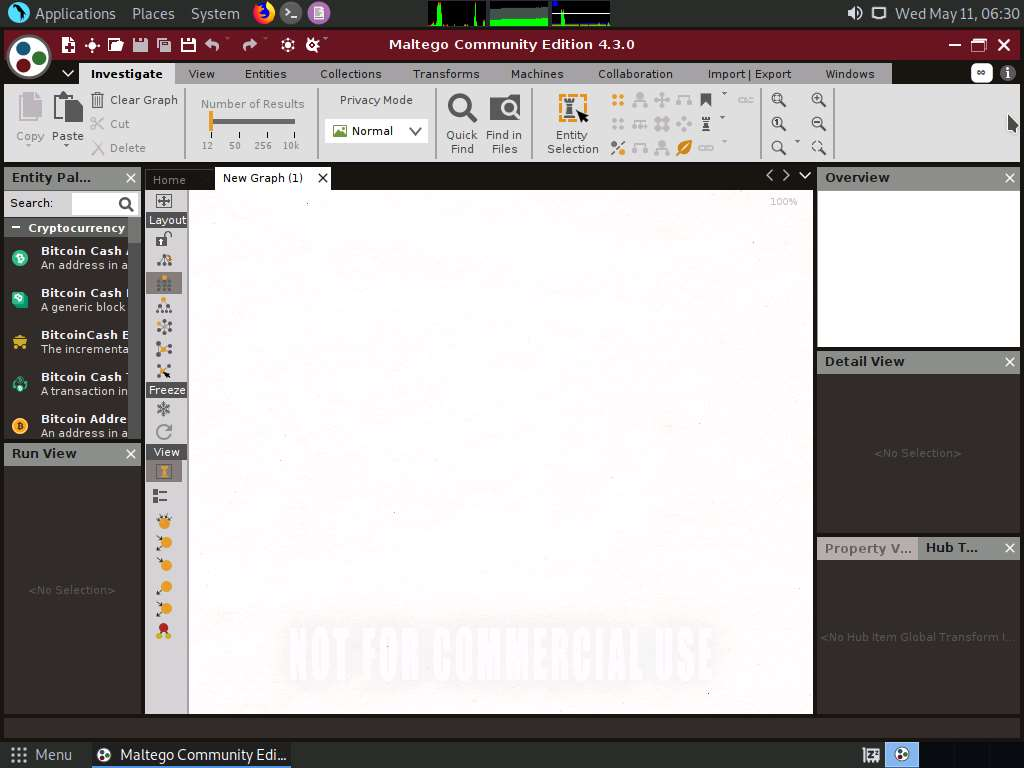Open the Transforms ribbon tab
Screen dimensions: 1024x768
point(446,74)
